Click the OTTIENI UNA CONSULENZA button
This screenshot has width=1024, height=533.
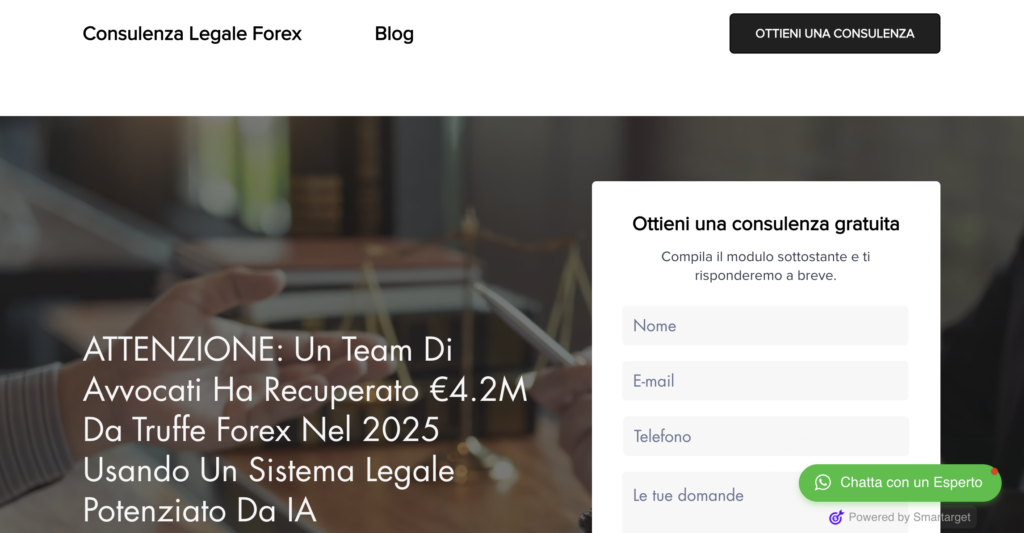[835, 33]
